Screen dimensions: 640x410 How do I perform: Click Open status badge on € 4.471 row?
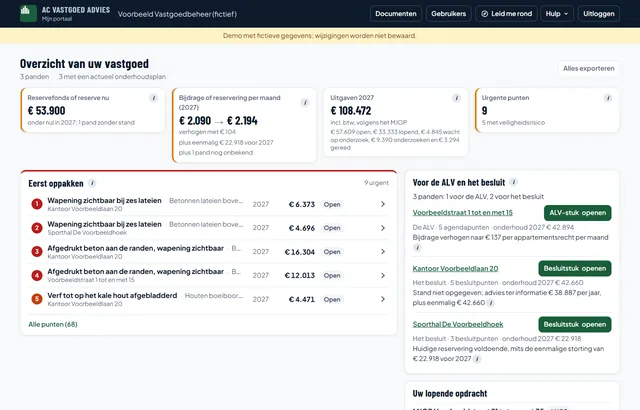[x=332, y=299]
